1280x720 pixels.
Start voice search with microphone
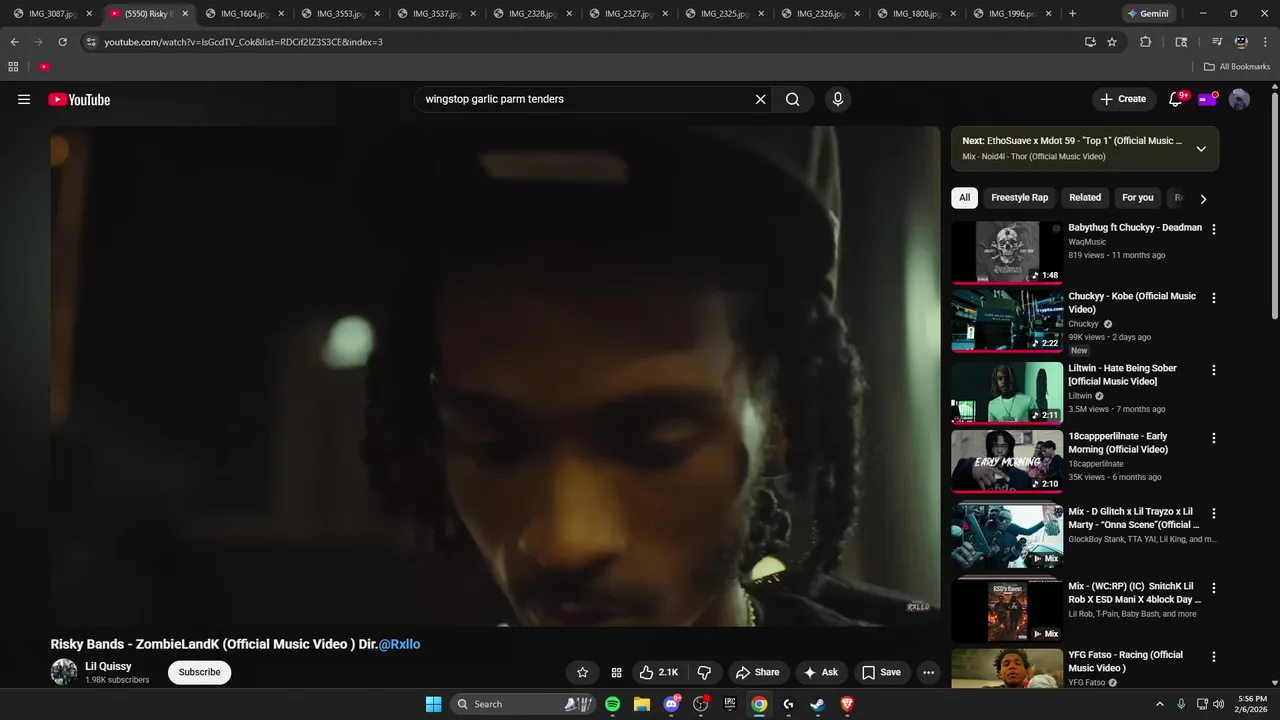tap(838, 99)
